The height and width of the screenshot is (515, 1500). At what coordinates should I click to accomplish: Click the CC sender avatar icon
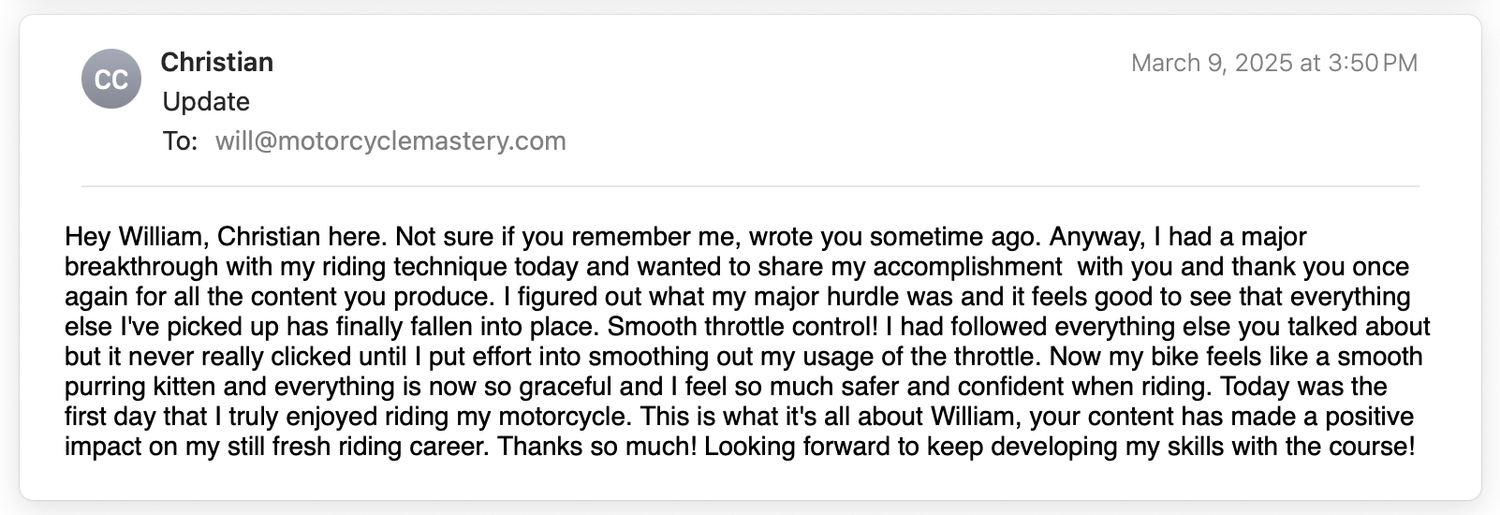[111, 79]
